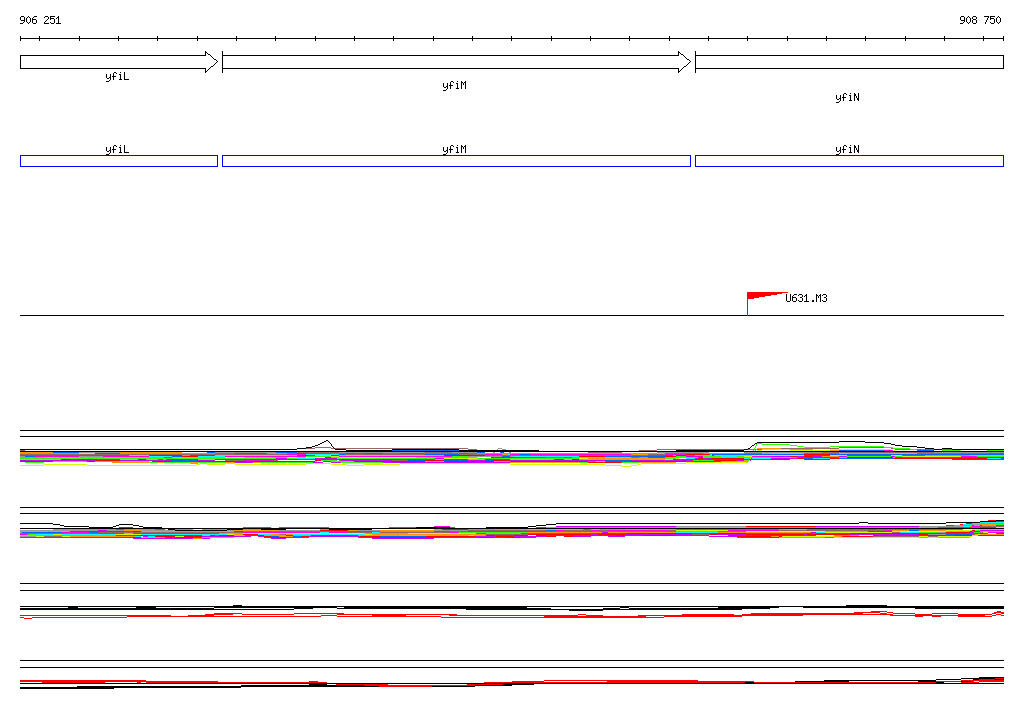Click the end coordinate 908 750
This screenshot has height=714, width=1024.
[980, 20]
